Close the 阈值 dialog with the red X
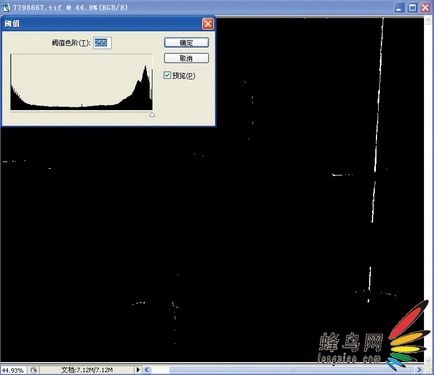Screen dimensions: 434x375 pos(208,24)
